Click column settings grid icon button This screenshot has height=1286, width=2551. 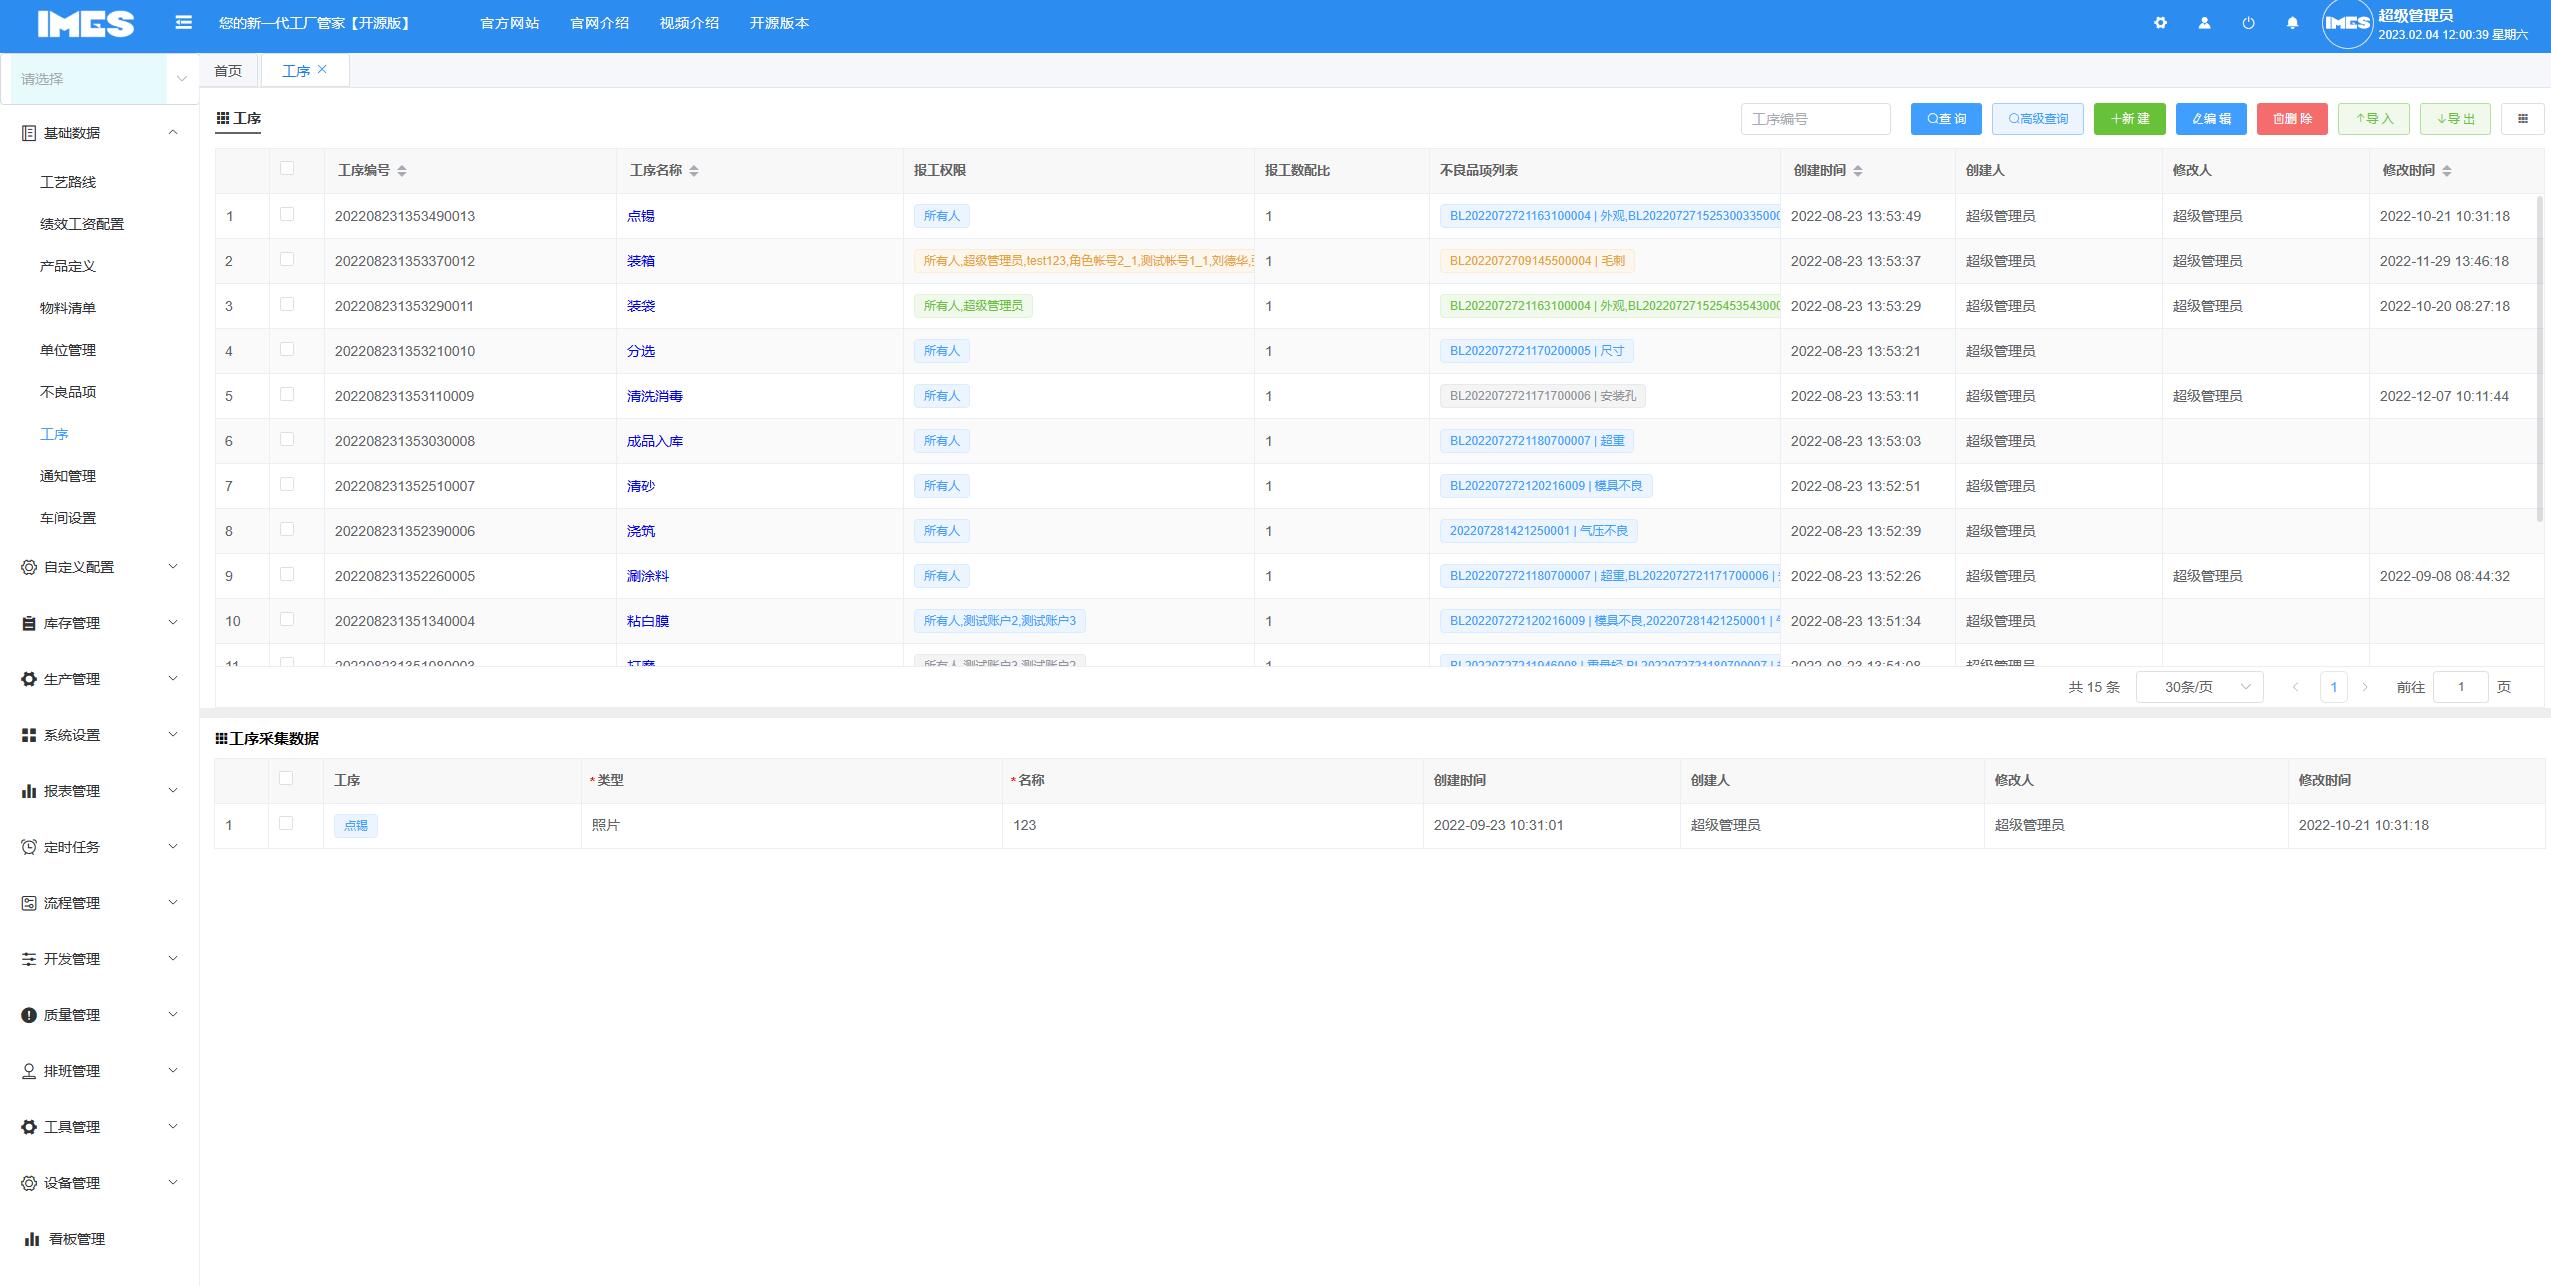[2522, 119]
